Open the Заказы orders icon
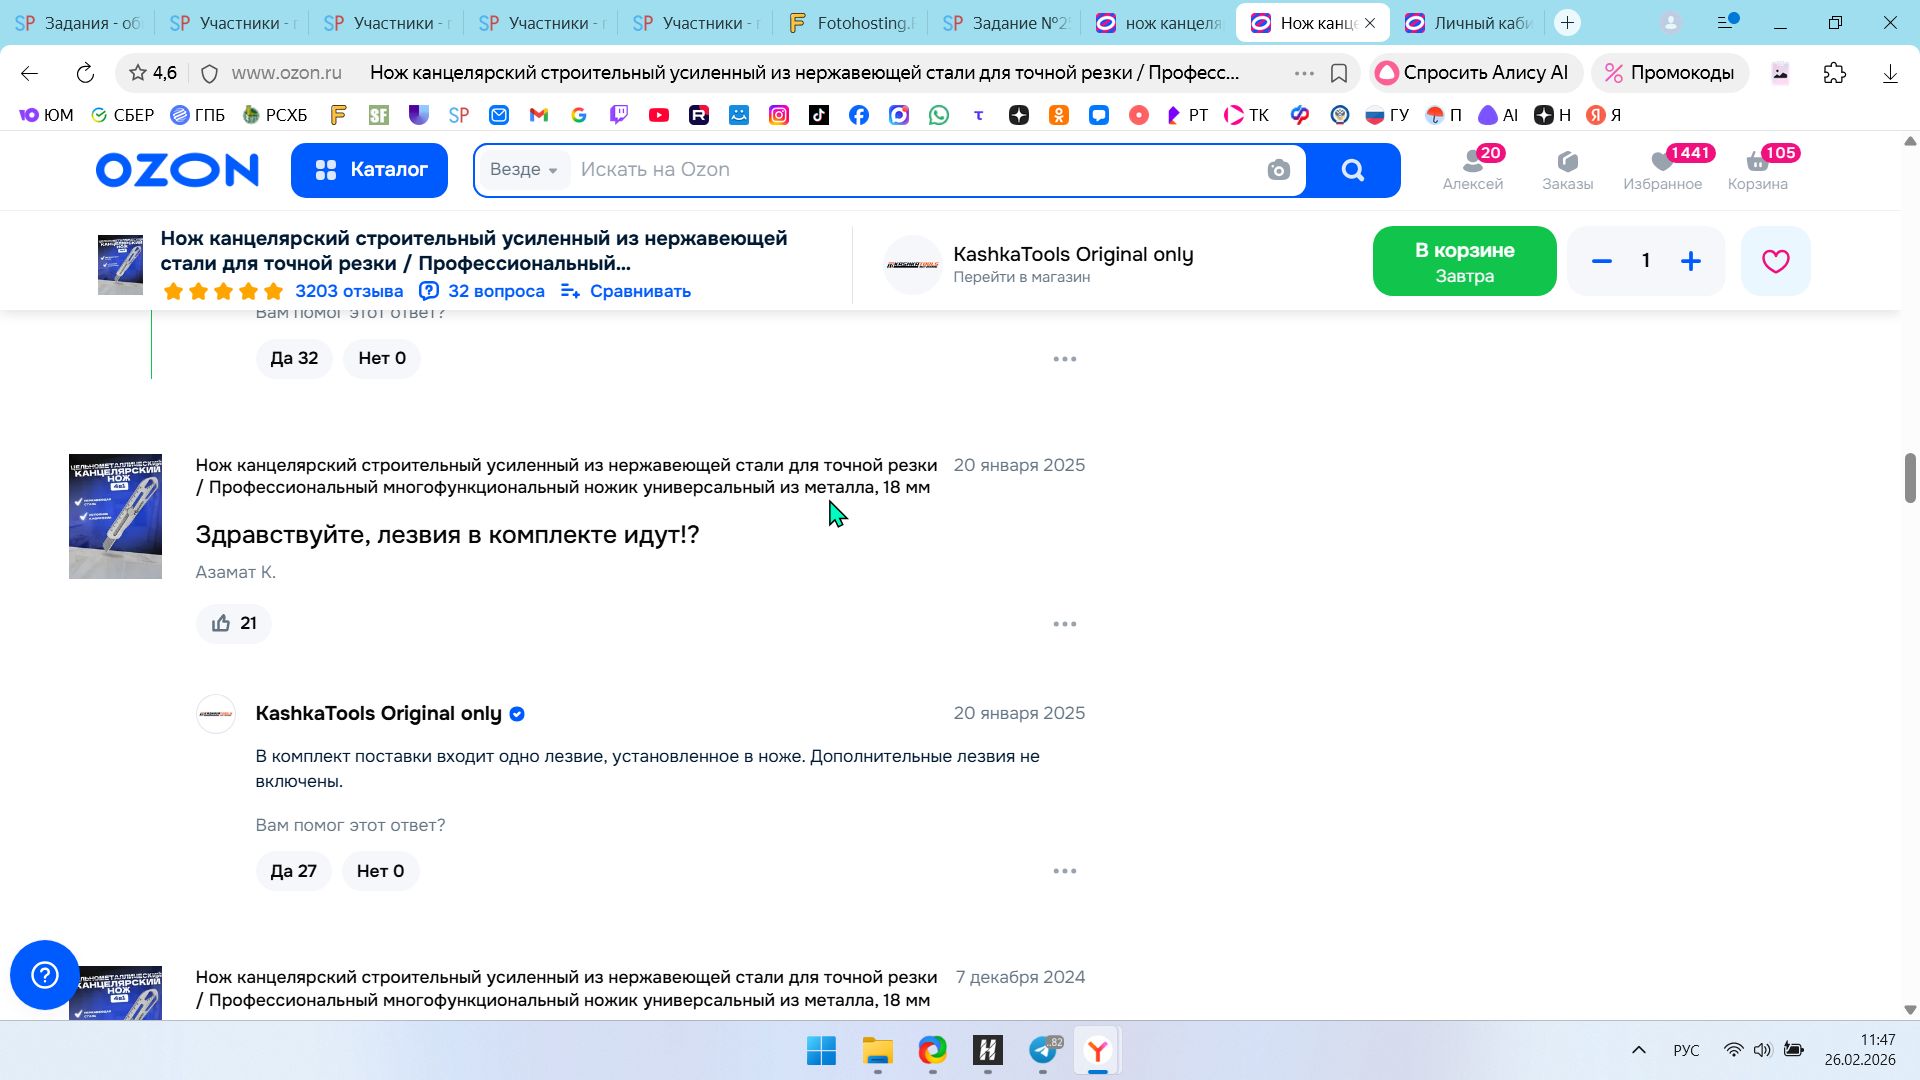The height and width of the screenshot is (1080, 1920). 1567,169
